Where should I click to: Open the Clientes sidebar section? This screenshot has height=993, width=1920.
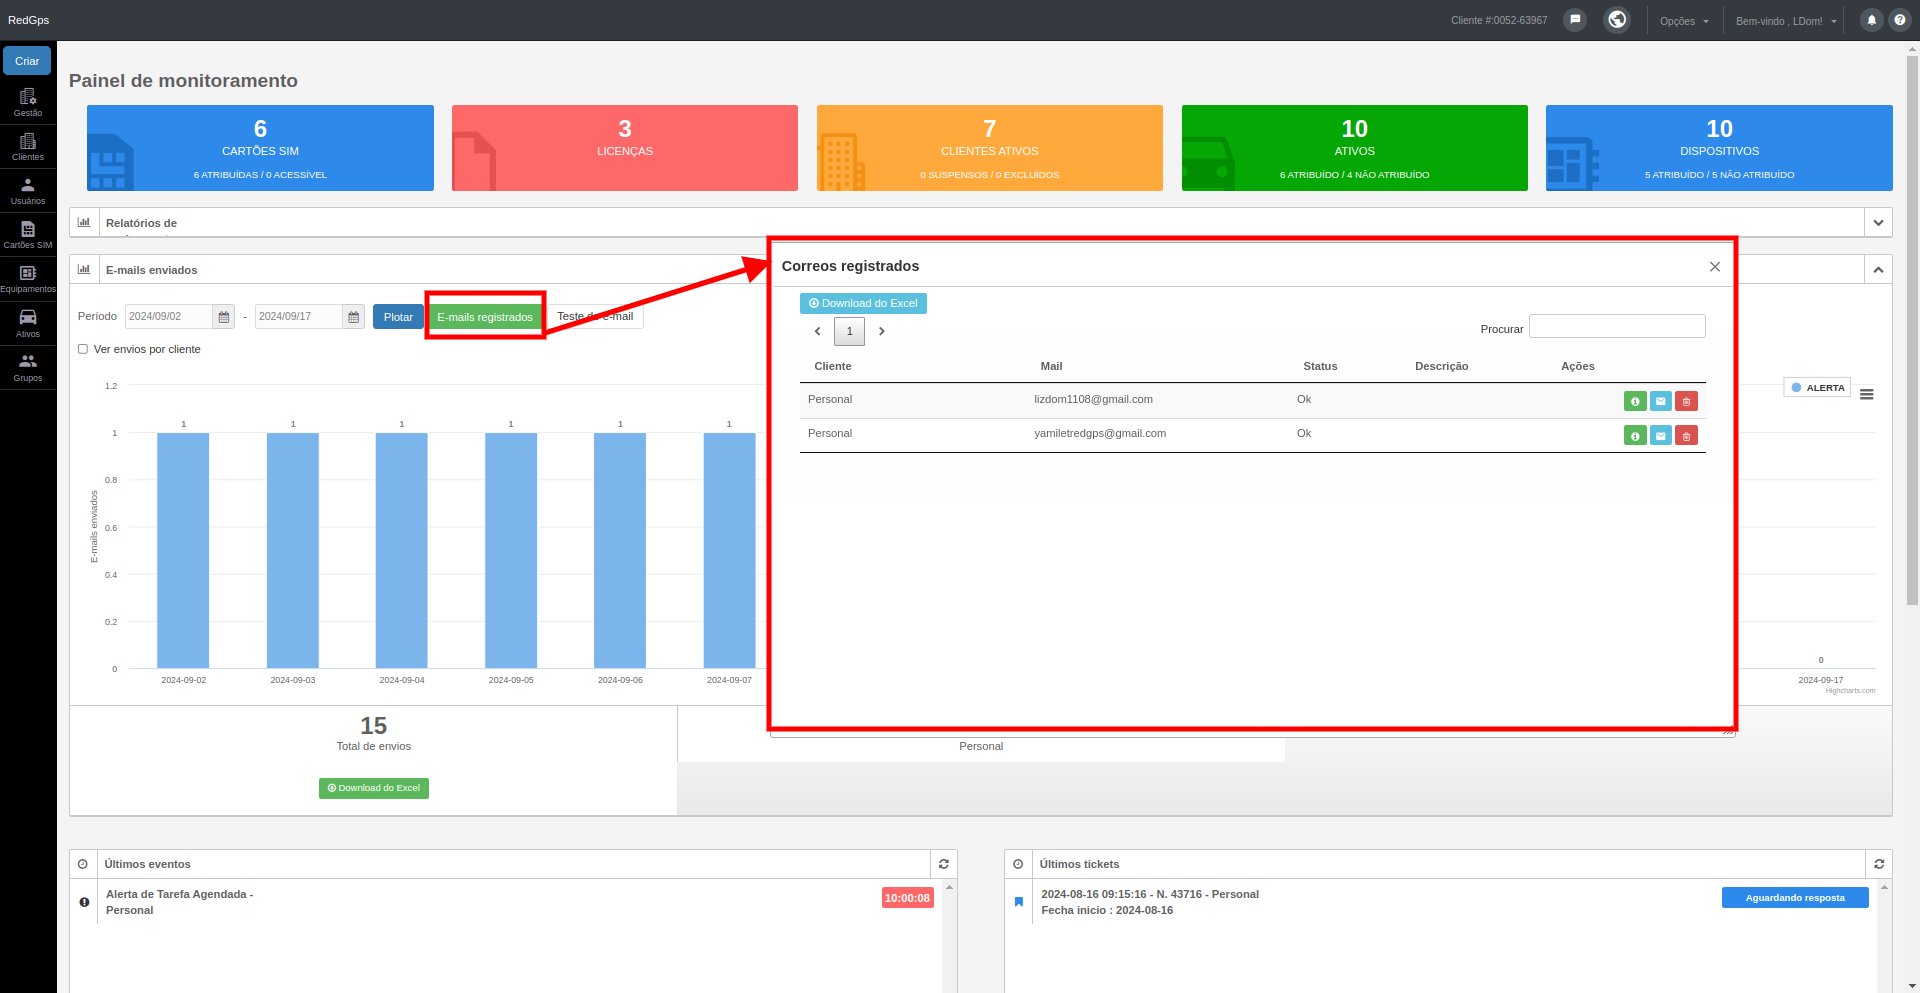pyautogui.click(x=28, y=147)
